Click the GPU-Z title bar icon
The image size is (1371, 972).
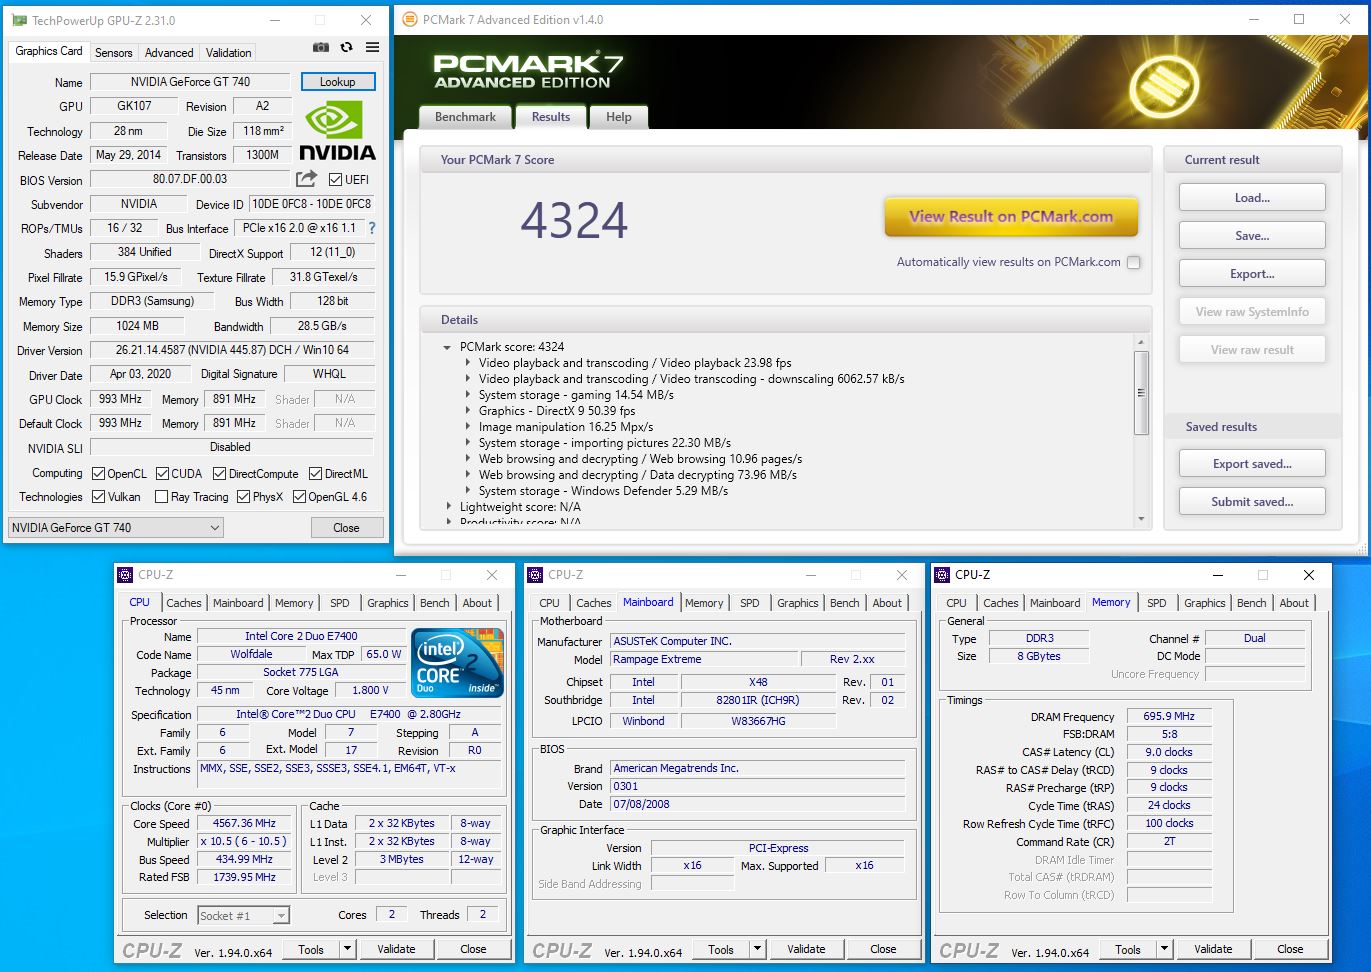coord(20,20)
